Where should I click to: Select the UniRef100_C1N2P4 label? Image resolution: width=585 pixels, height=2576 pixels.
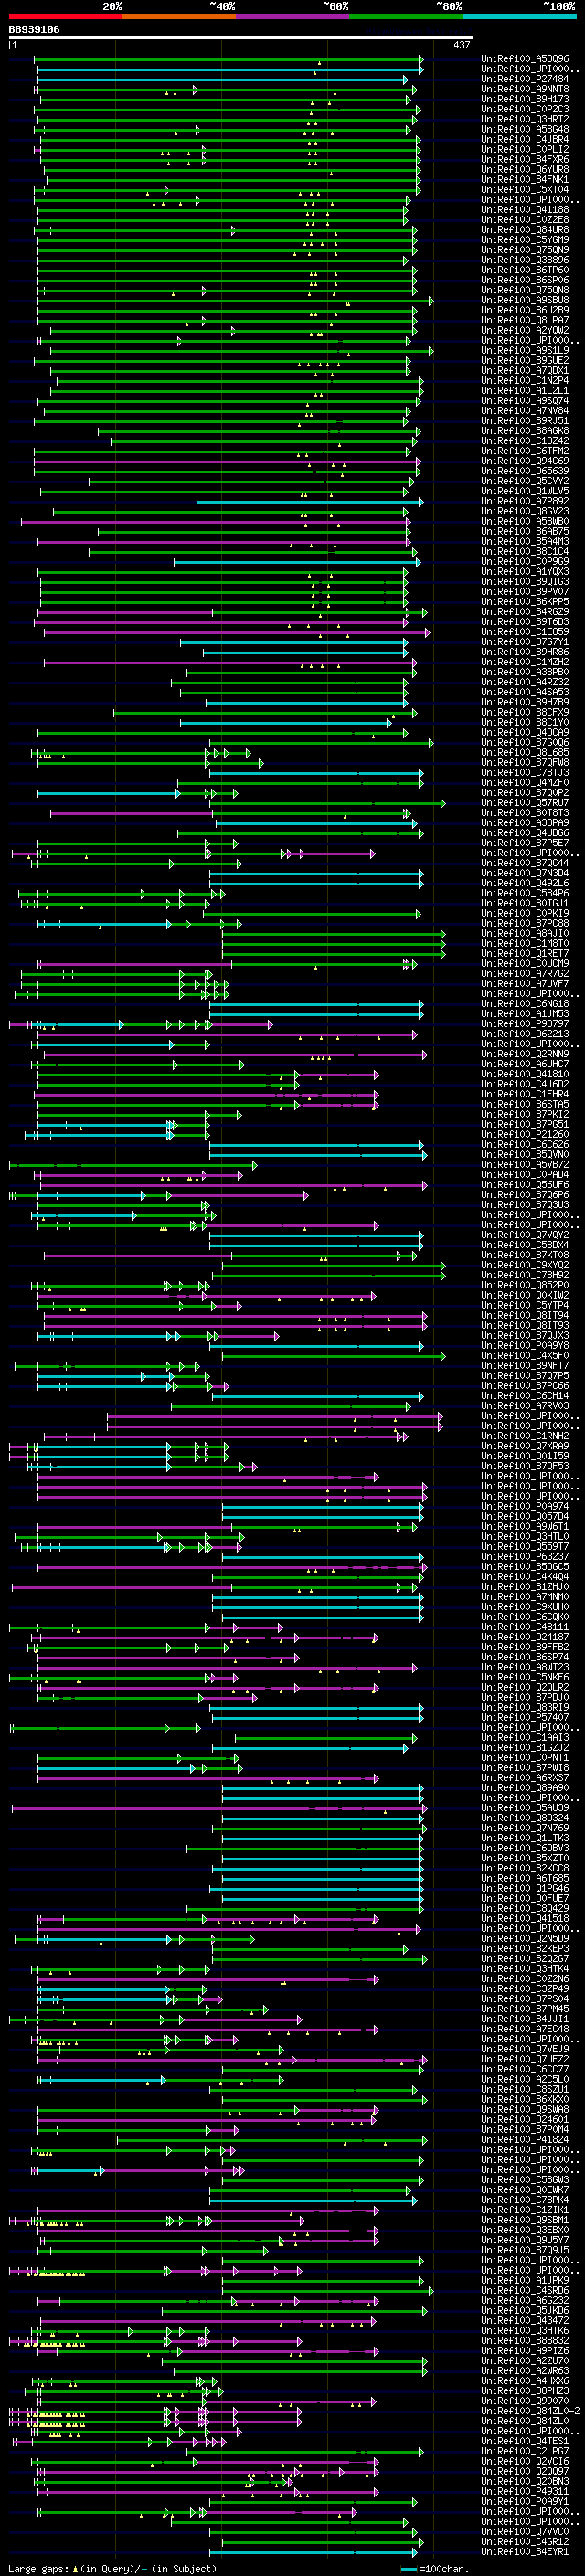pyautogui.click(x=525, y=380)
